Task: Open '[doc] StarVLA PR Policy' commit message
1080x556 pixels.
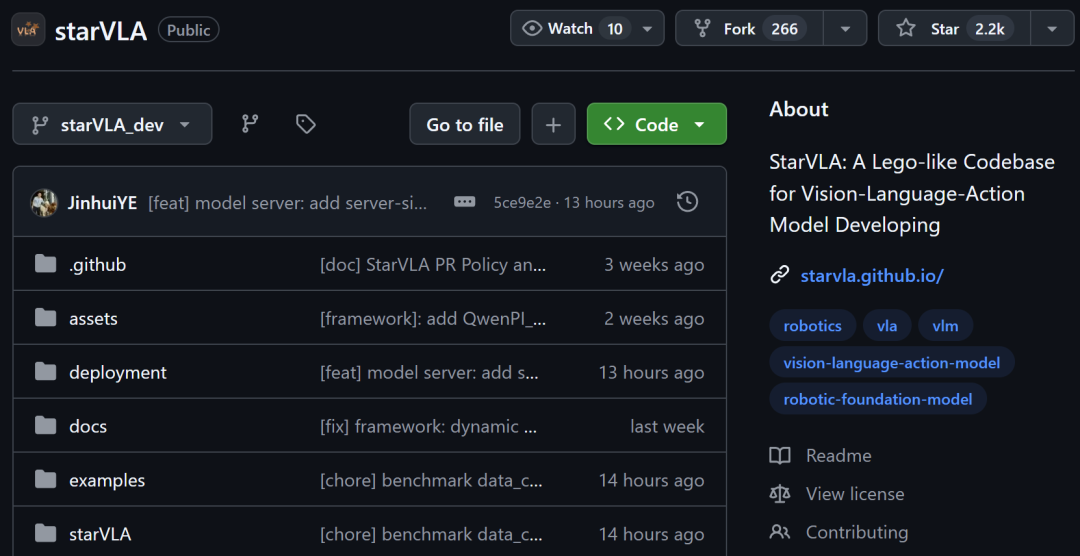Action: [x=433, y=265]
